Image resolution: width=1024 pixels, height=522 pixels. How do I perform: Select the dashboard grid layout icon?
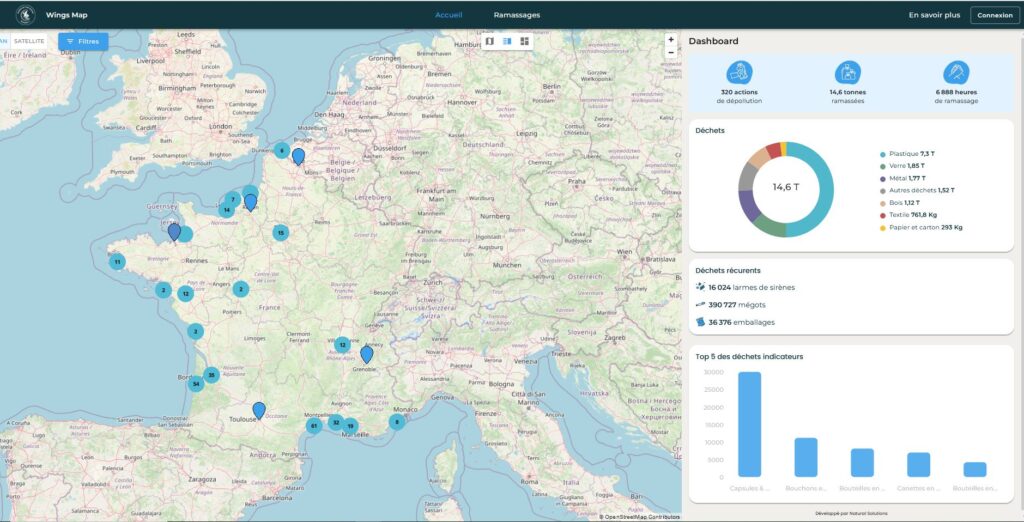tap(524, 41)
